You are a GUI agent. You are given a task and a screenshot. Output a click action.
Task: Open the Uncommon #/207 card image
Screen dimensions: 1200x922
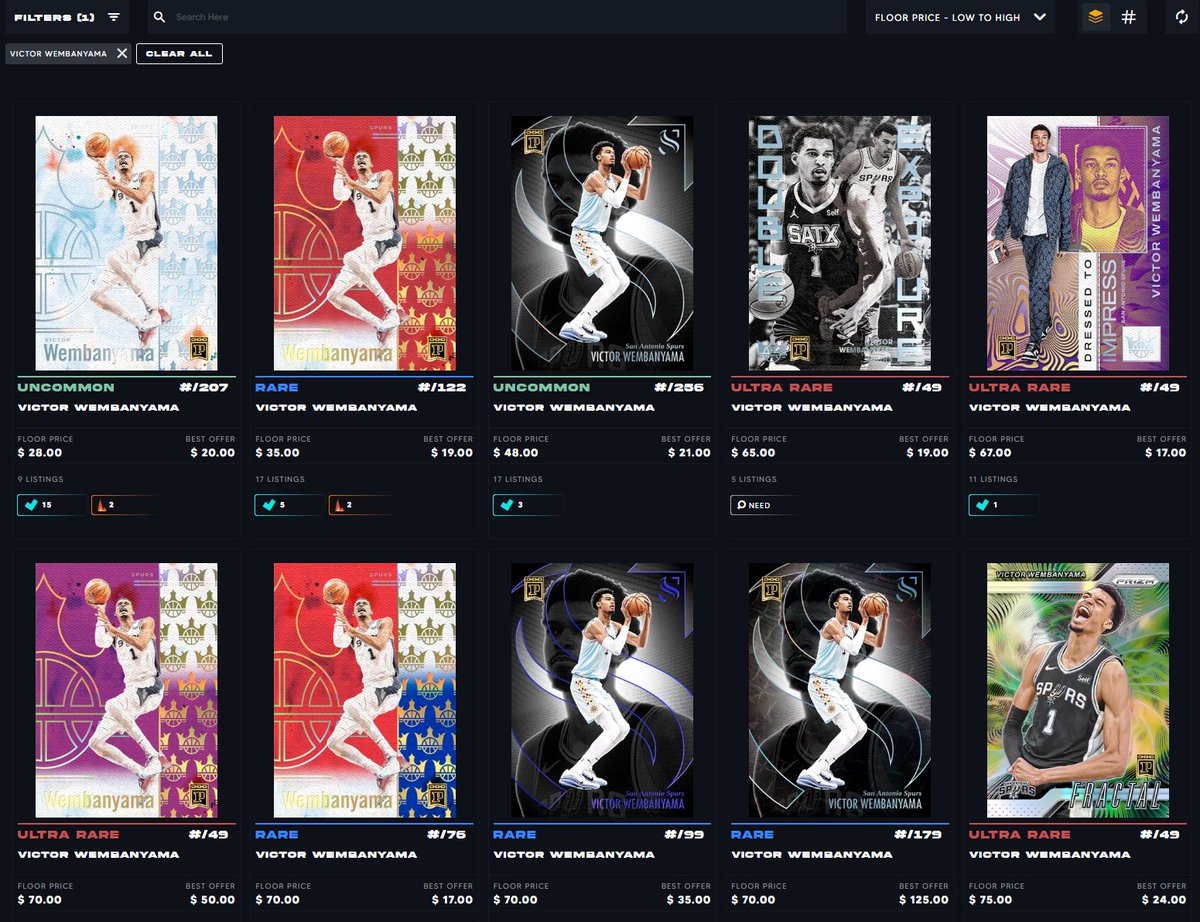point(126,243)
